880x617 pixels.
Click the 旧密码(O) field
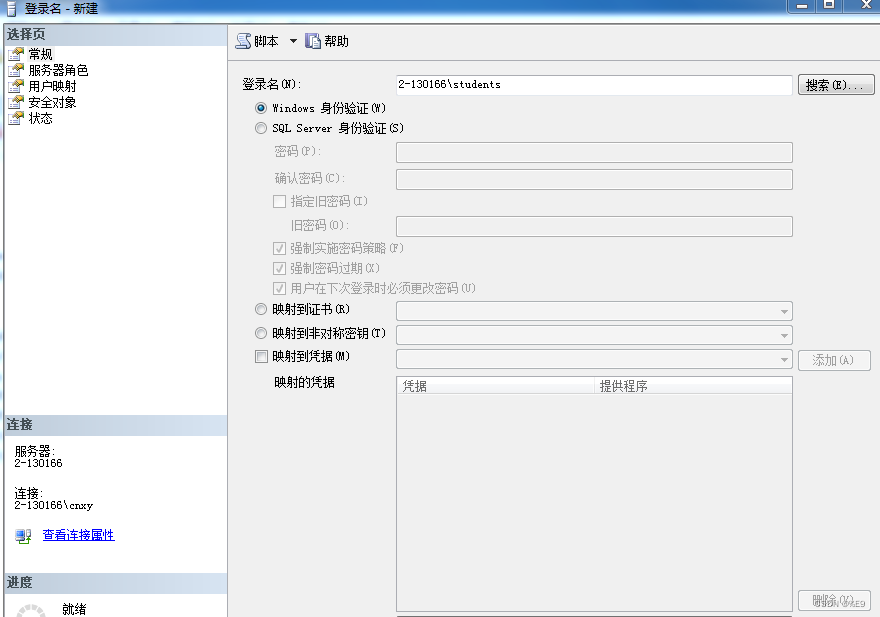(594, 226)
